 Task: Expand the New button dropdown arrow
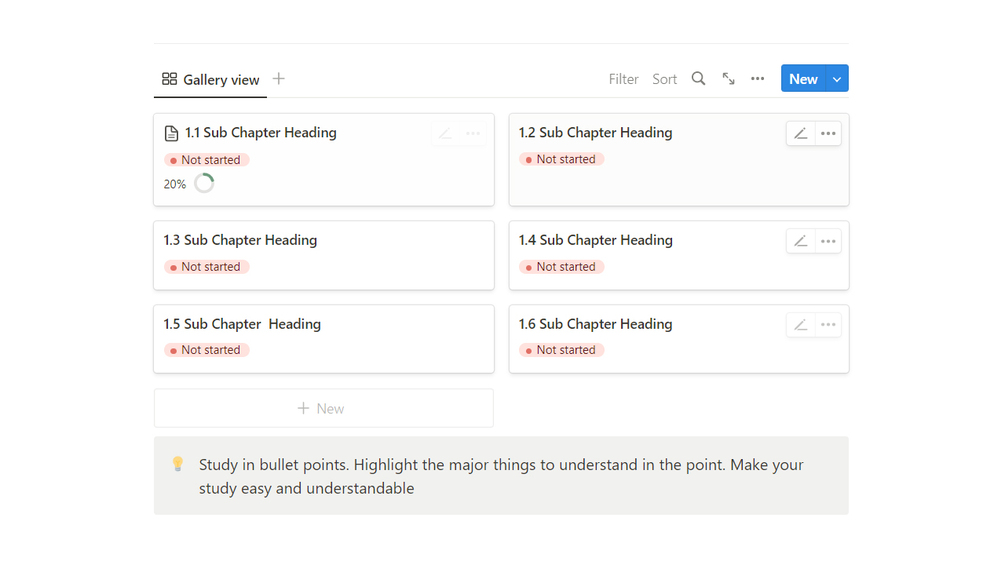tap(837, 79)
